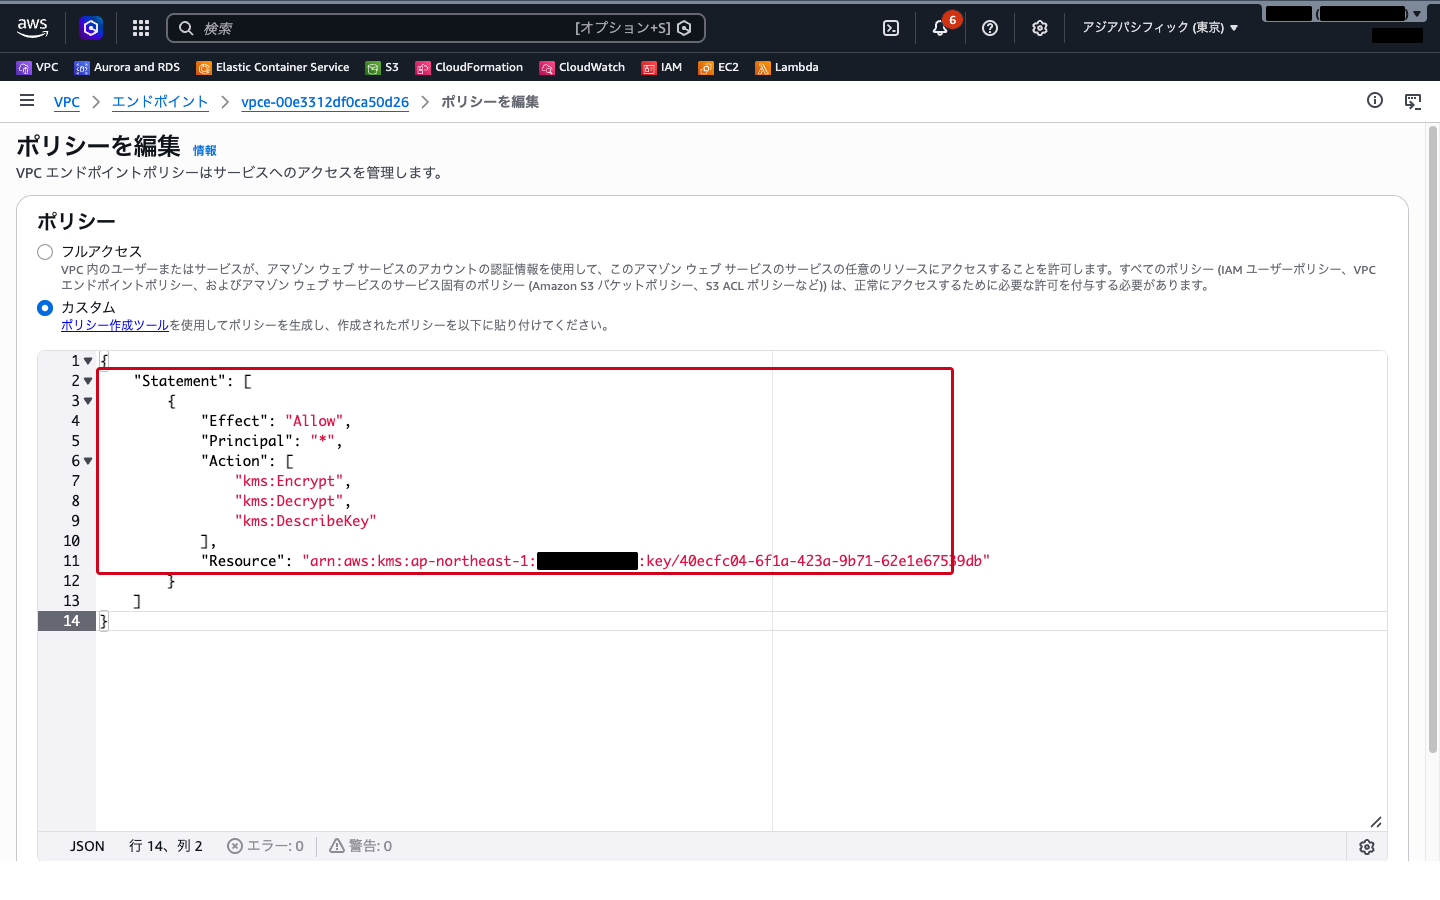Go to VPC breadcrumb link
1440x900 pixels.
coord(67,102)
